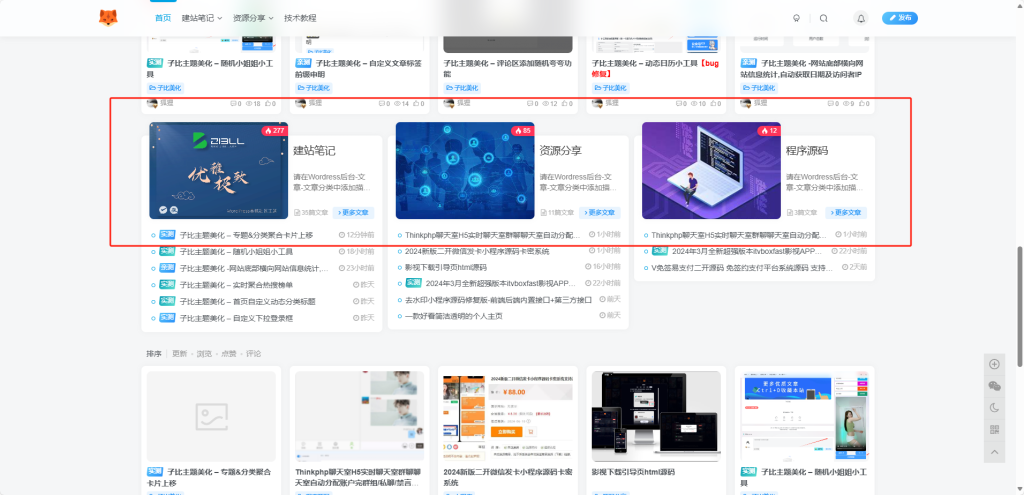
Task: Click the 子比美化 tag under 随机小姐姐小工具 top card
Action: [x=165, y=88]
